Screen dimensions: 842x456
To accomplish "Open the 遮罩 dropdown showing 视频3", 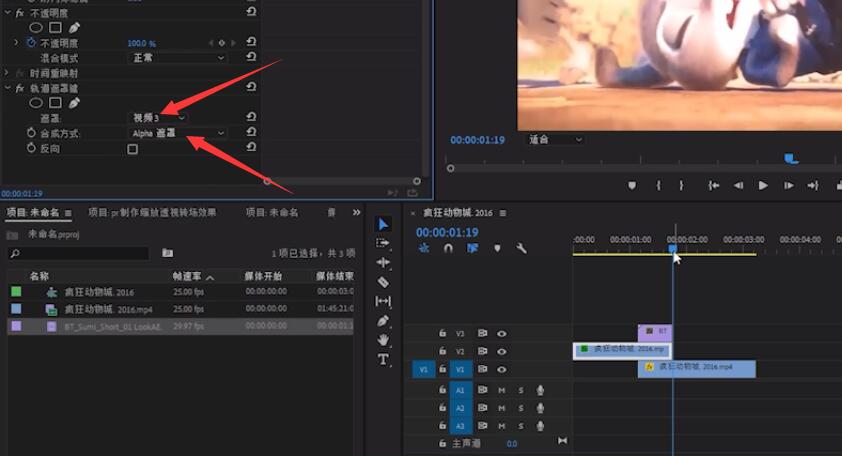I will (x=159, y=118).
